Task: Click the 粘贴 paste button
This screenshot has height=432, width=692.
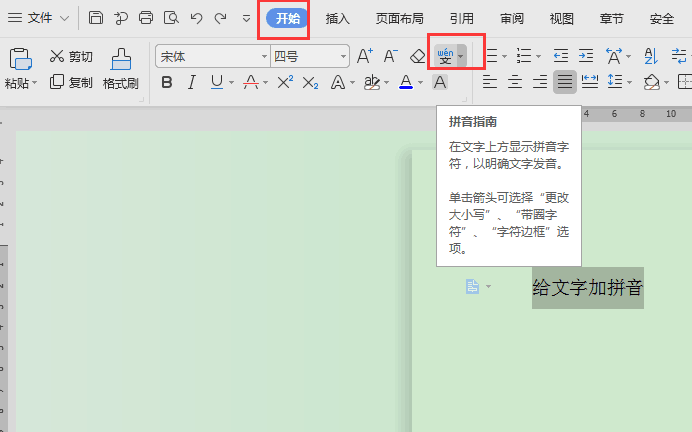Action: (20, 60)
